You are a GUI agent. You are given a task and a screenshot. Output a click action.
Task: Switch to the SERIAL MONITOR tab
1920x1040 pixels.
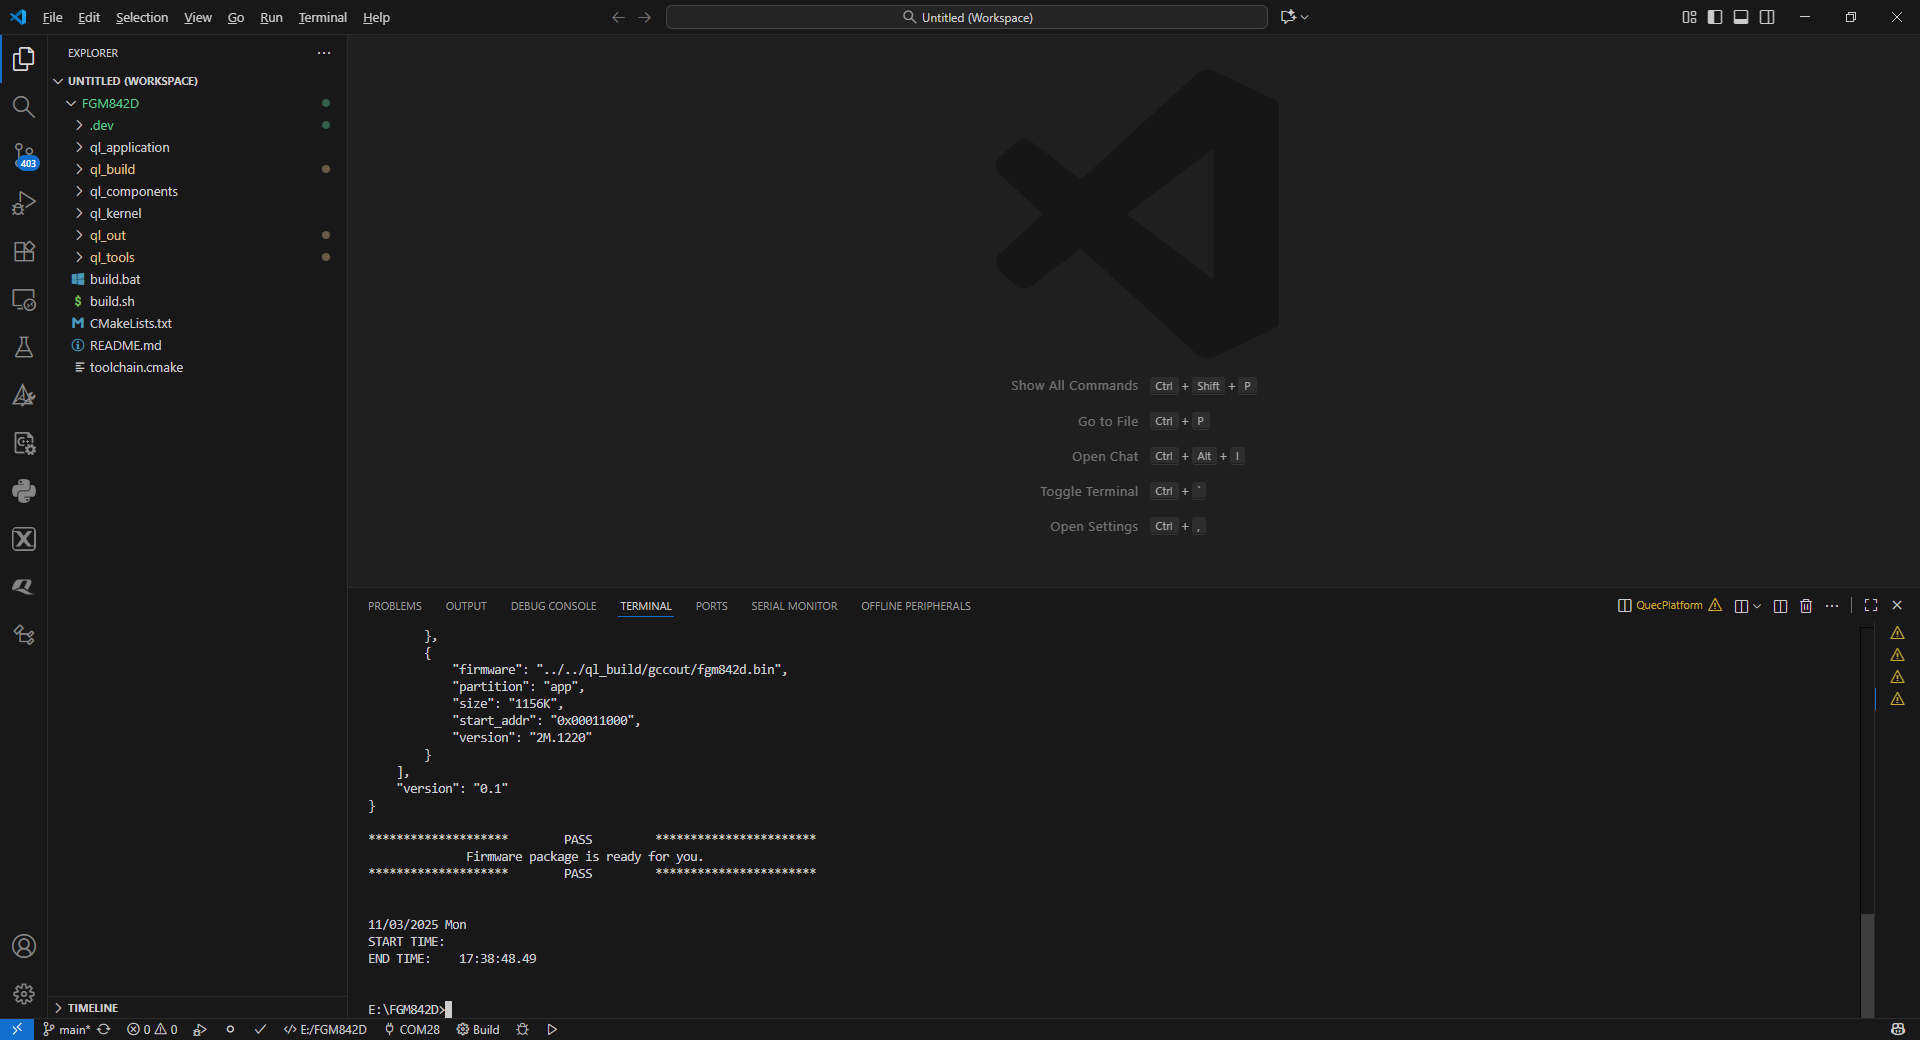coord(794,606)
